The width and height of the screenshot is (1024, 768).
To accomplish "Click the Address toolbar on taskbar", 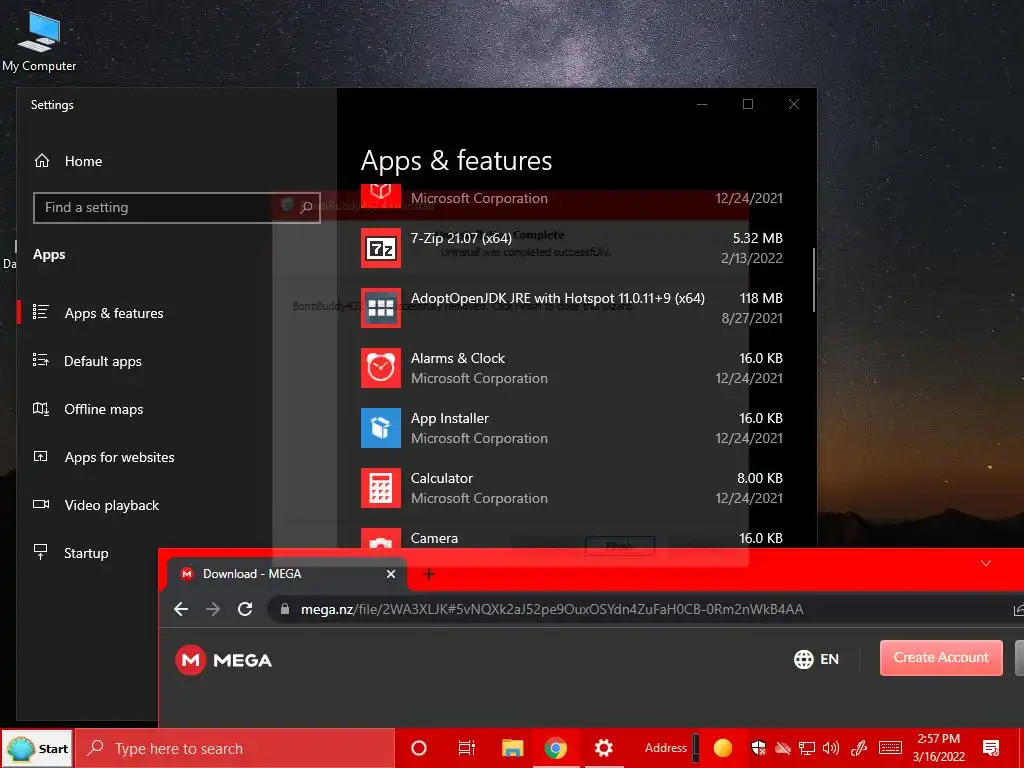I will tap(665, 748).
